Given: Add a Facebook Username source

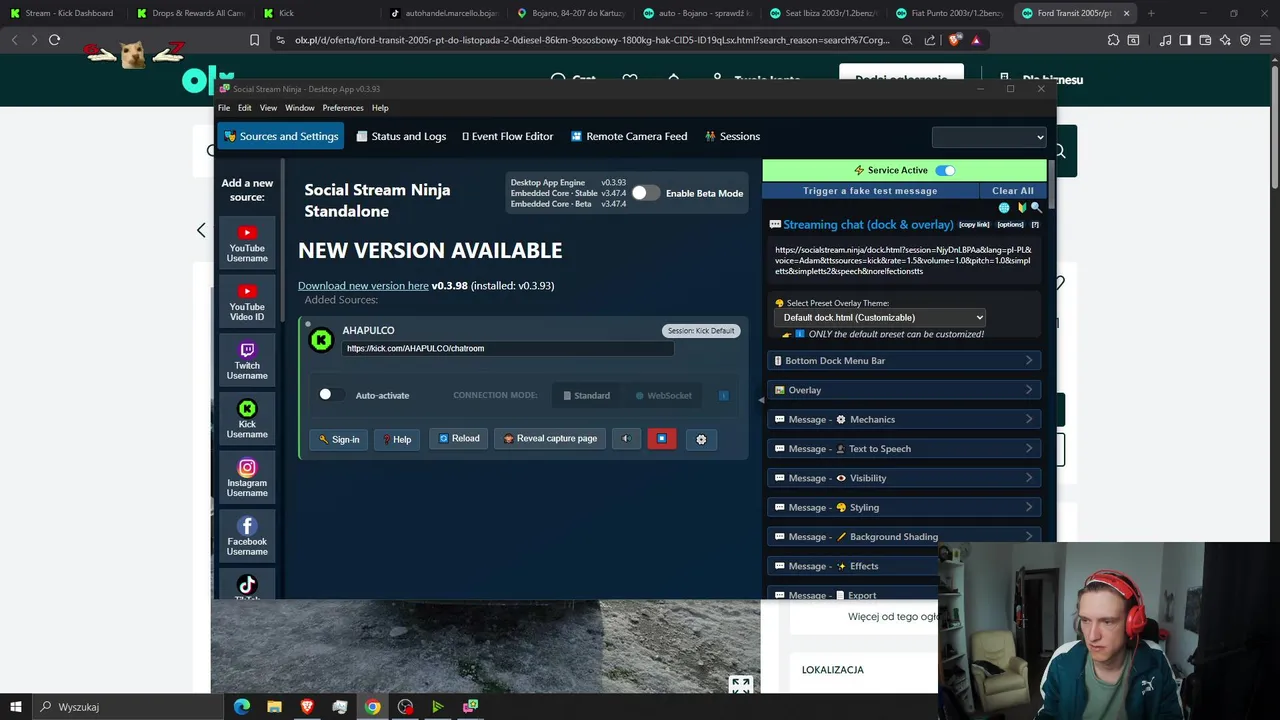Looking at the screenshot, I should pos(247,536).
